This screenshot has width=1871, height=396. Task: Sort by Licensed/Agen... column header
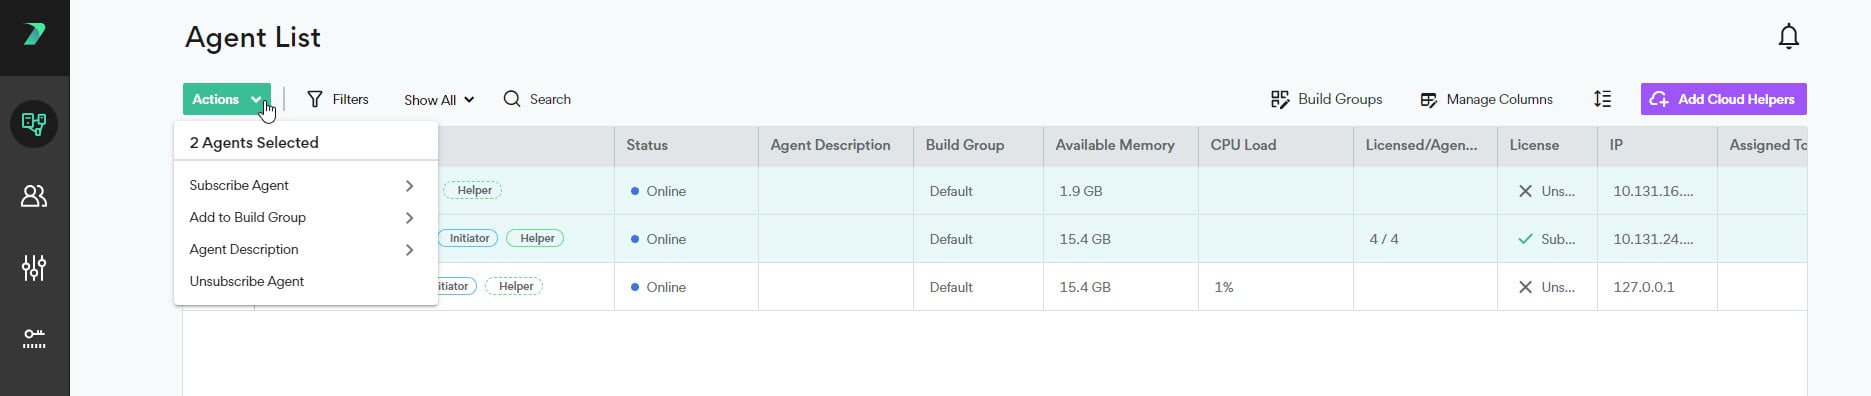click(x=1421, y=145)
